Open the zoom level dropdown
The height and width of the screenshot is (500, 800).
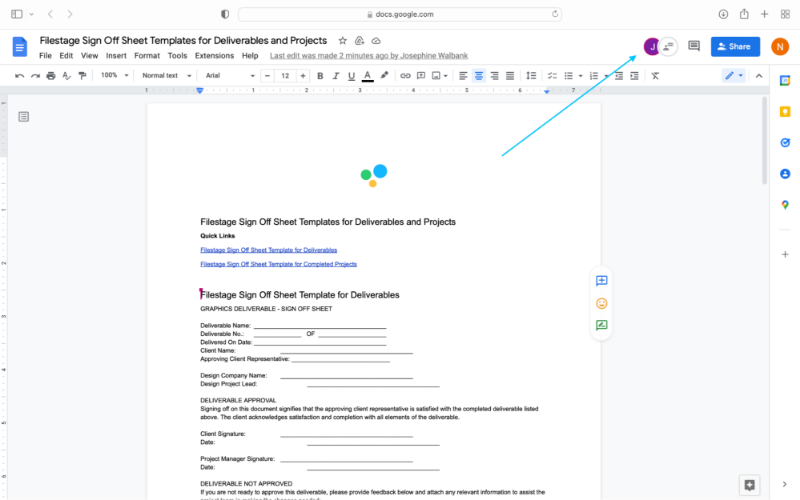pyautogui.click(x=114, y=76)
